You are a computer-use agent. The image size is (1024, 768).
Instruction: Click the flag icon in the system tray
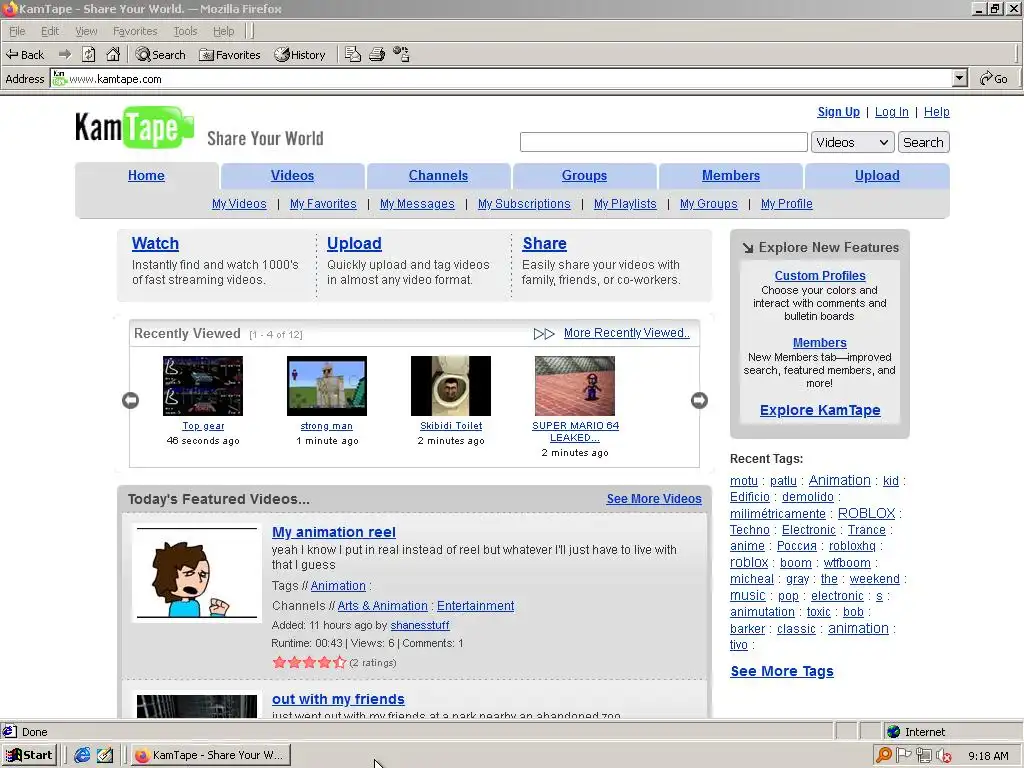click(x=904, y=755)
